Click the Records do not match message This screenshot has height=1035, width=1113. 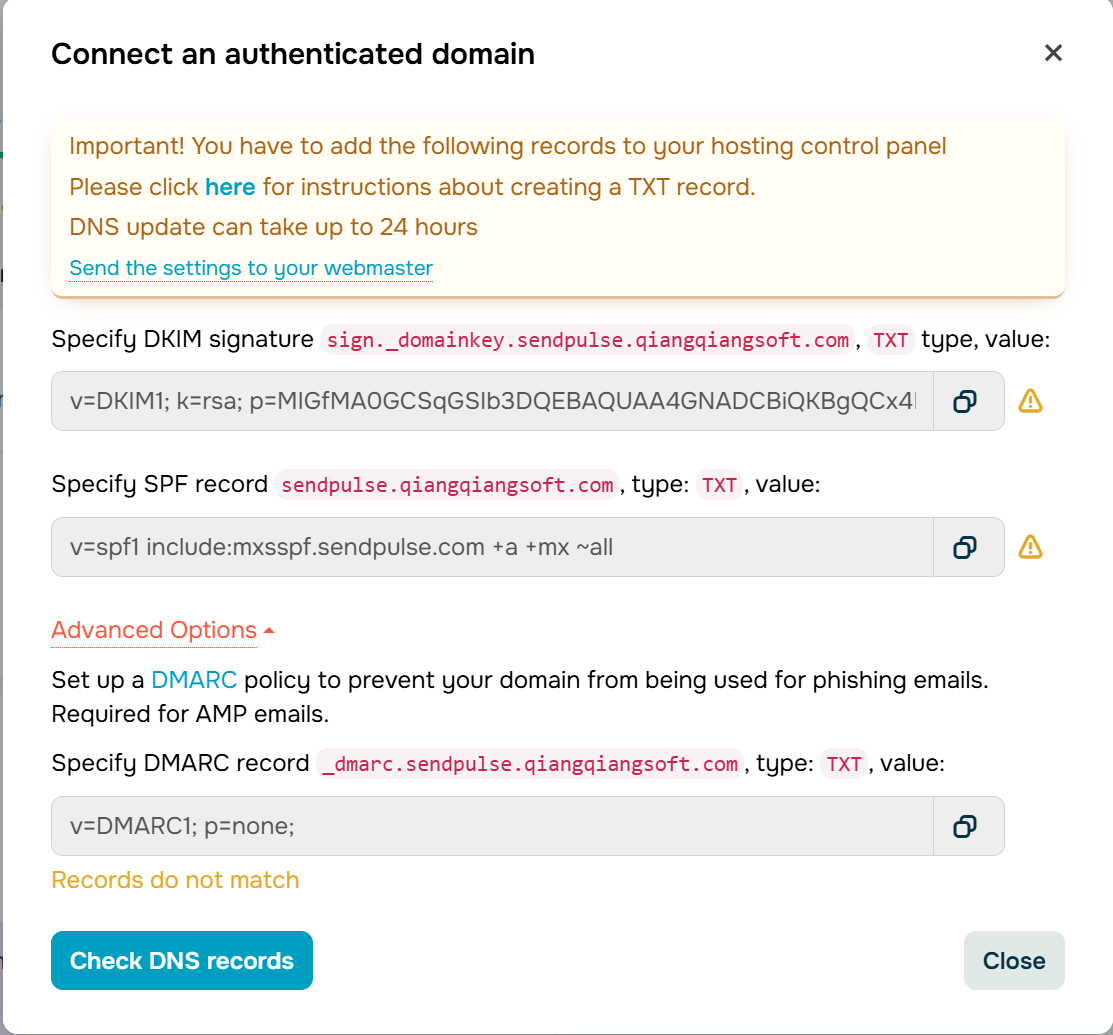pos(175,880)
